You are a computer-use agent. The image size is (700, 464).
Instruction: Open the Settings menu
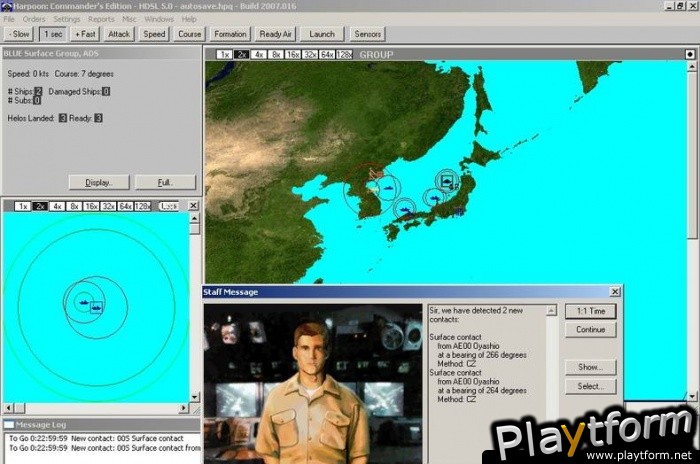coord(67,19)
